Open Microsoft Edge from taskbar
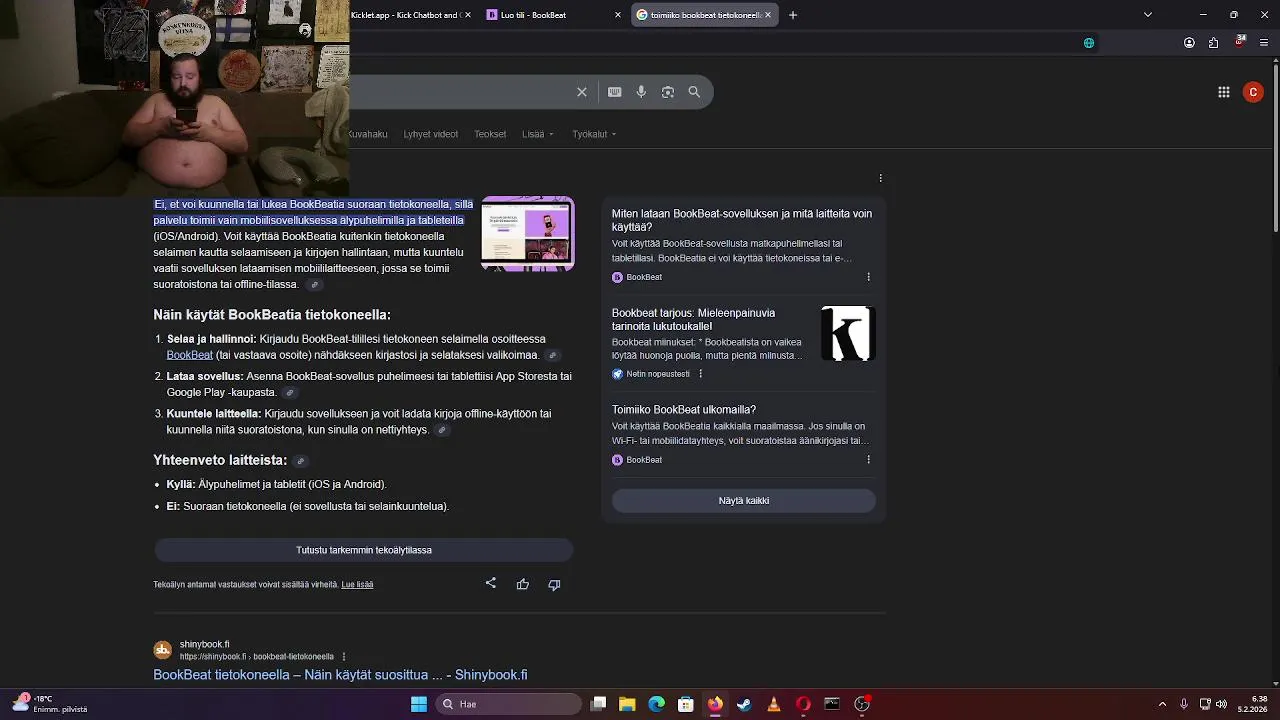 pos(656,704)
